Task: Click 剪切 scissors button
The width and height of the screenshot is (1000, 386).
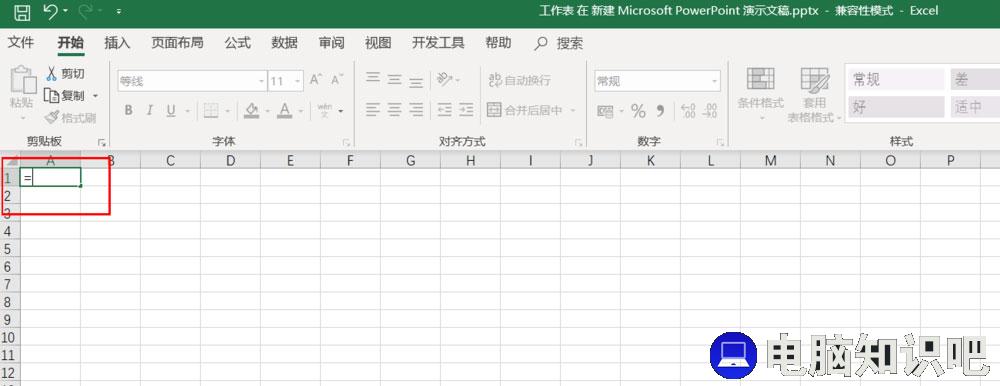Action: (x=64, y=74)
